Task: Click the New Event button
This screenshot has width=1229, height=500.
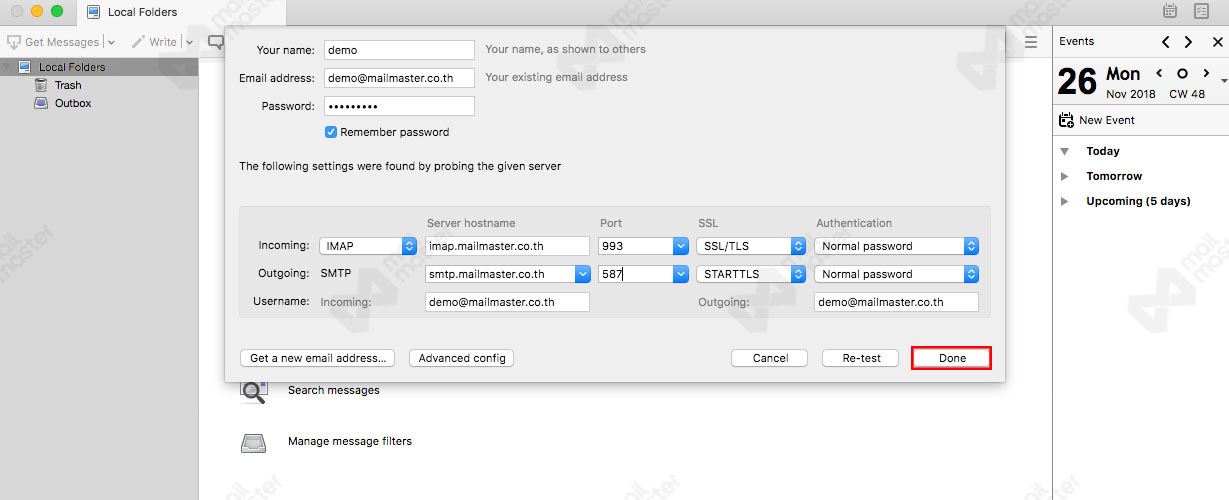Action: (x=1097, y=120)
